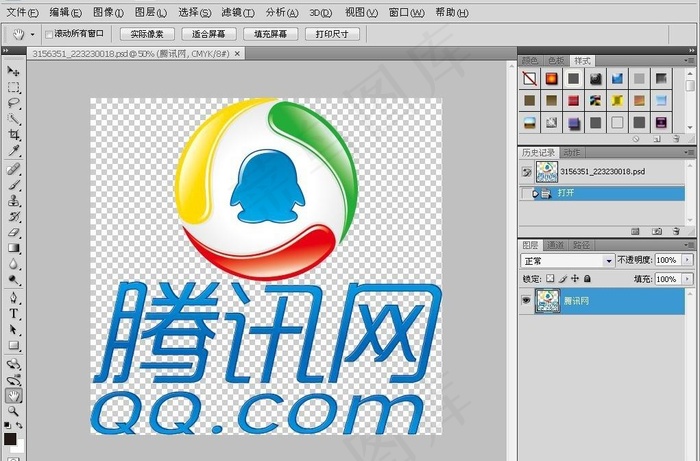700x461 pixels.
Task: Click 填充屏幕 button
Action: pos(270,34)
